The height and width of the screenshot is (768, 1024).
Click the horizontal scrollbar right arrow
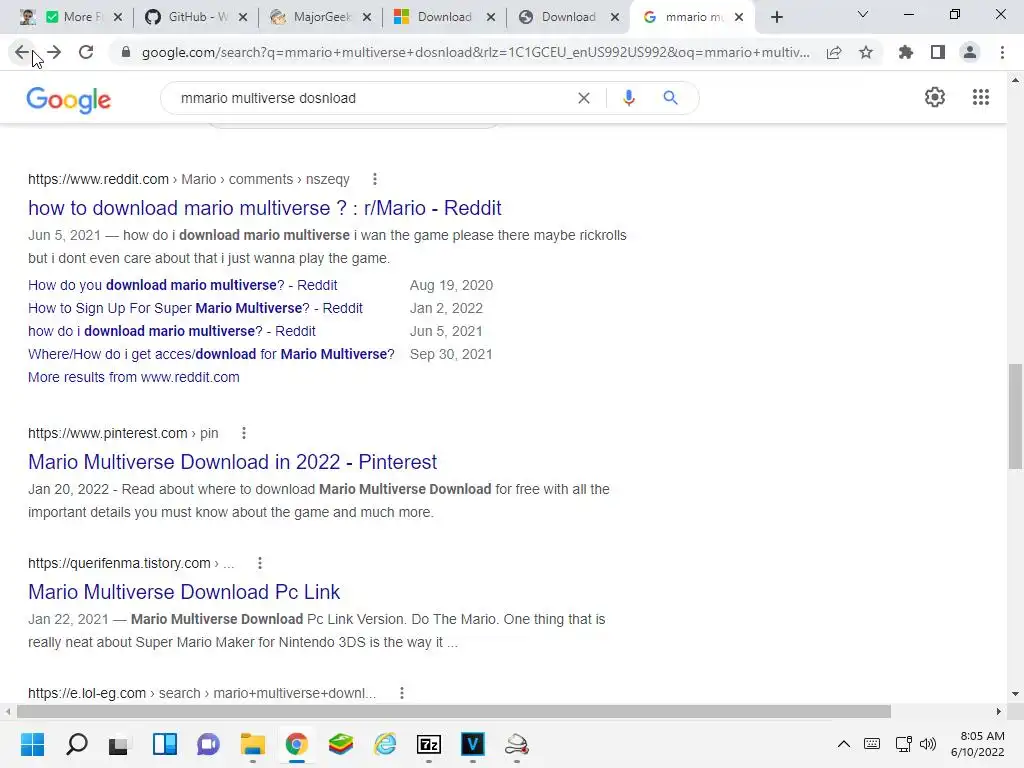(999, 711)
